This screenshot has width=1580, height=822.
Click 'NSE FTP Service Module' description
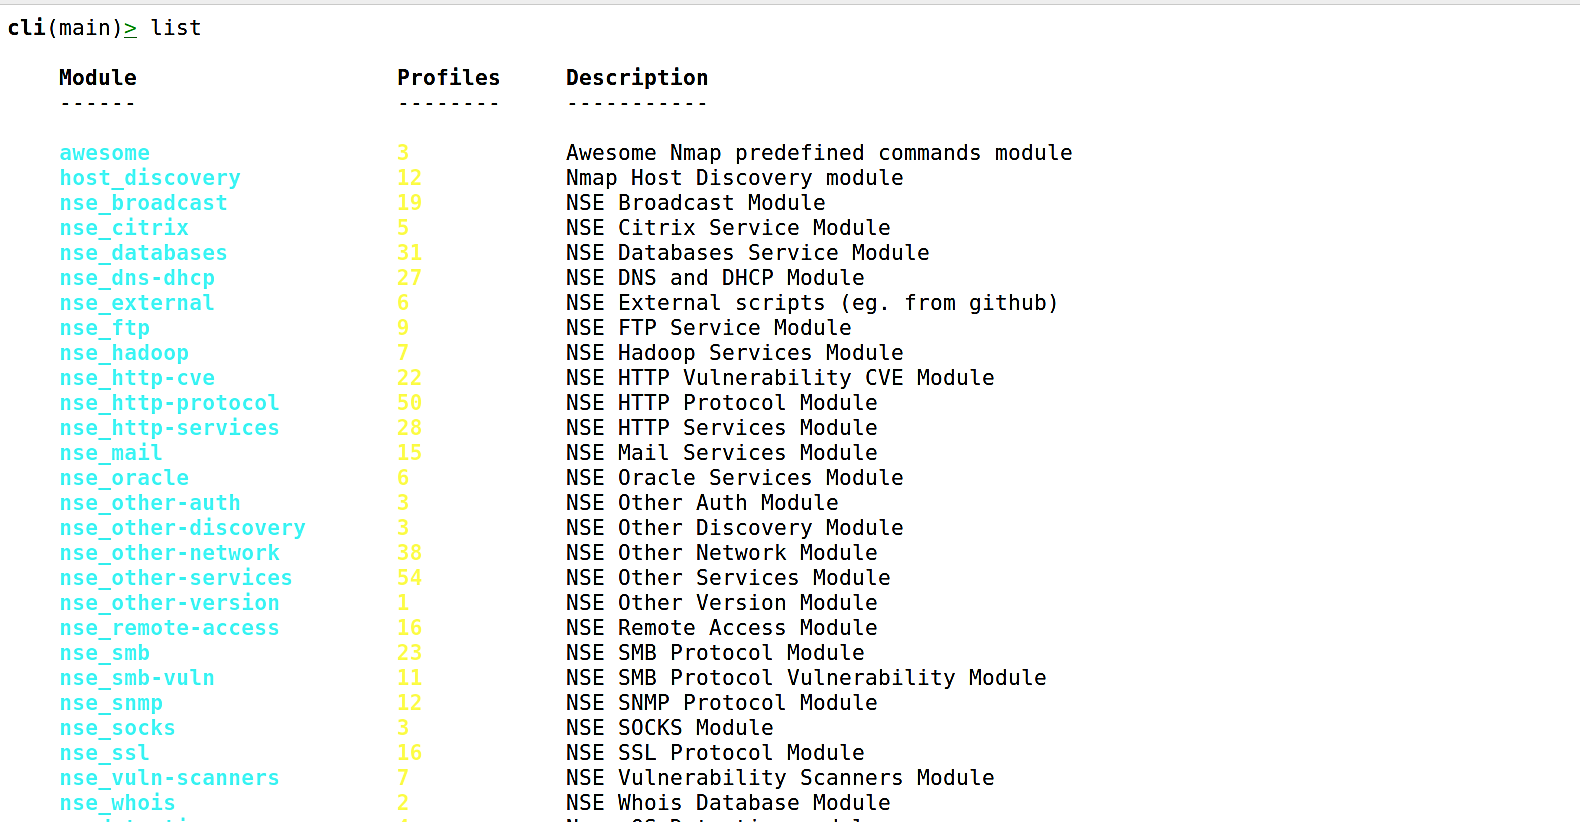tap(709, 328)
